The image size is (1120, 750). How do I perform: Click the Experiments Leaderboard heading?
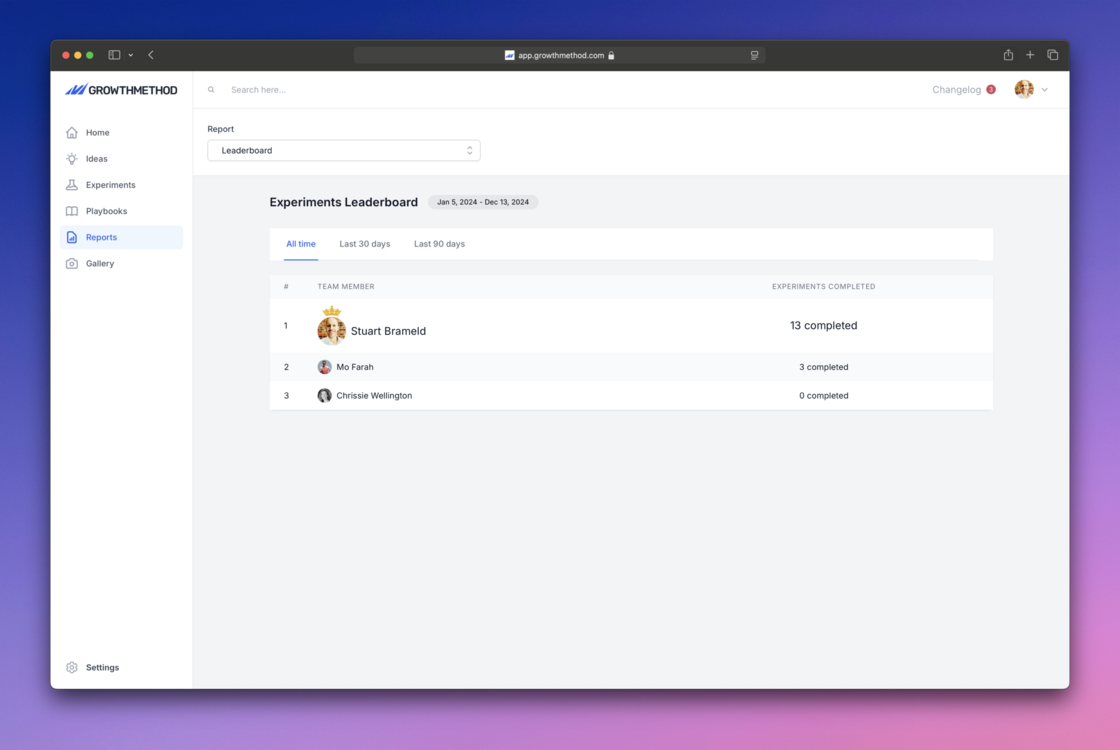(x=344, y=202)
